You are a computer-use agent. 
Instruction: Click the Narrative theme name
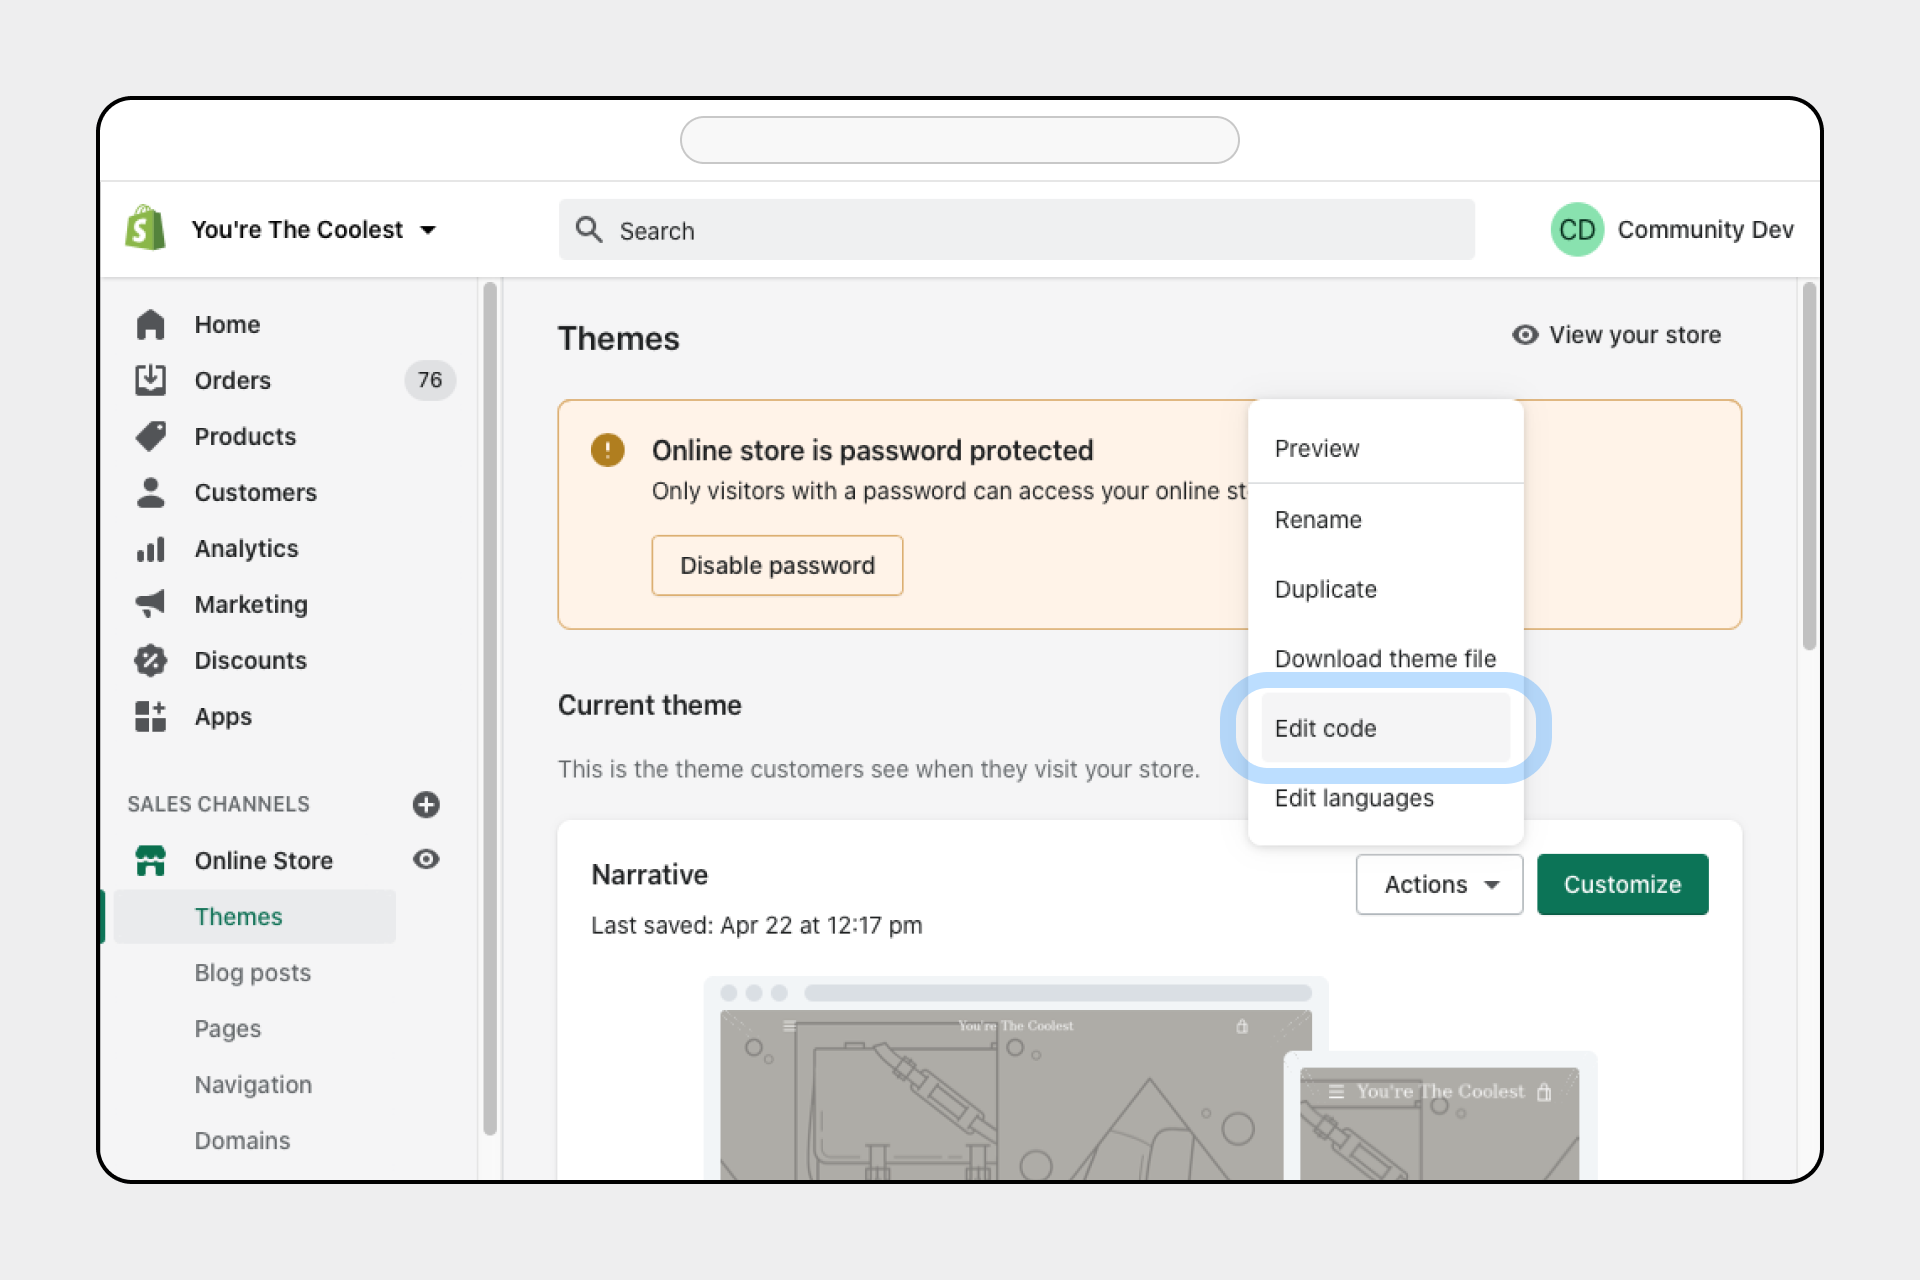tap(649, 874)
